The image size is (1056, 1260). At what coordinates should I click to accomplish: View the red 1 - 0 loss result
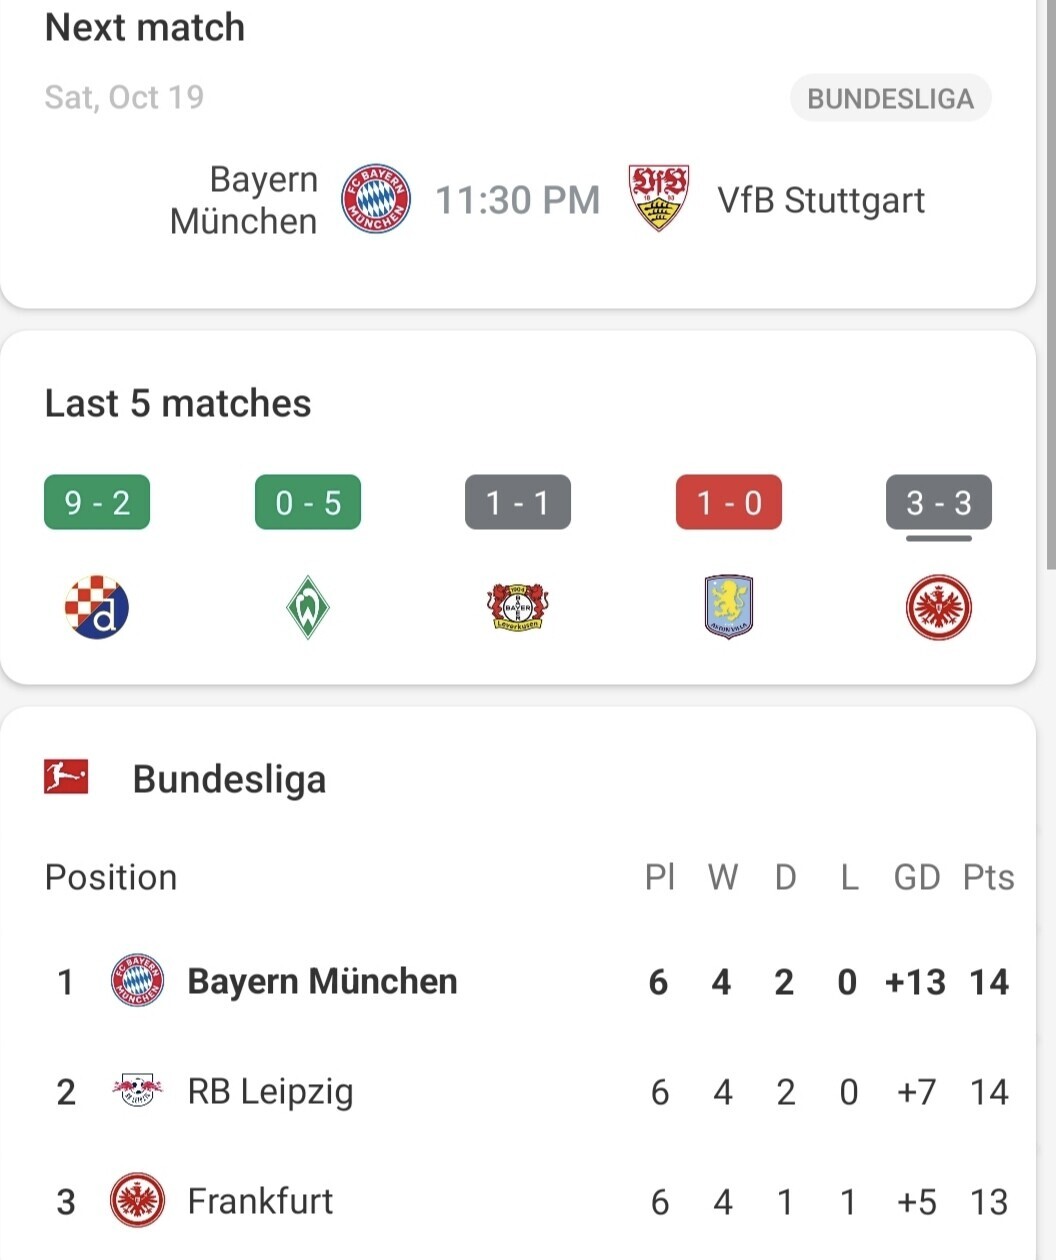coord(729,502)
